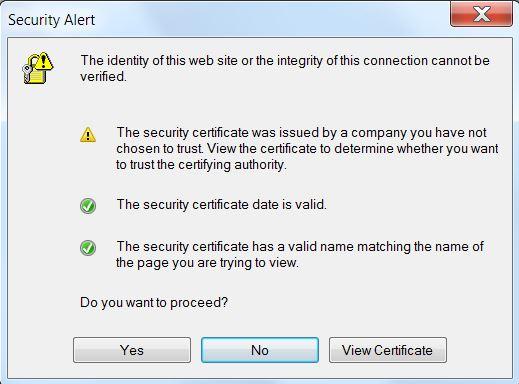Click the word "verified." under the header line
Screen dimensions: 519x384
click(103, 77)
